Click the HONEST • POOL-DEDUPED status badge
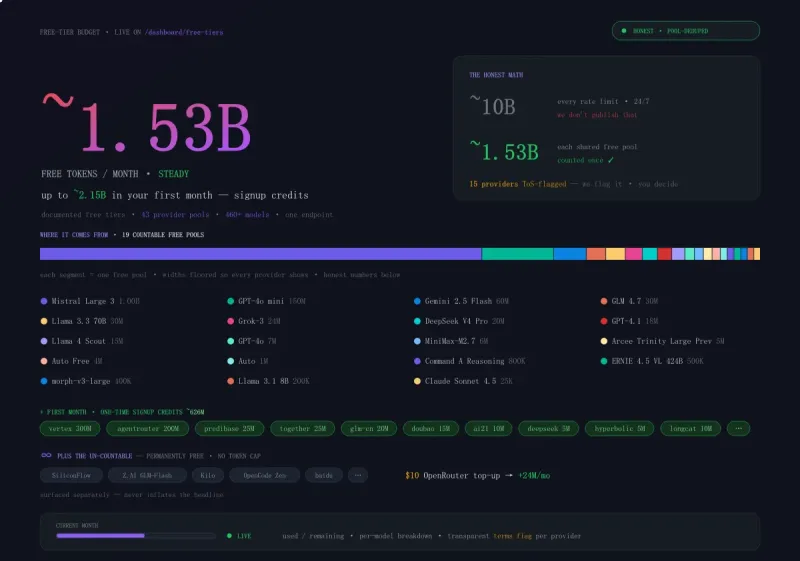 686,31
